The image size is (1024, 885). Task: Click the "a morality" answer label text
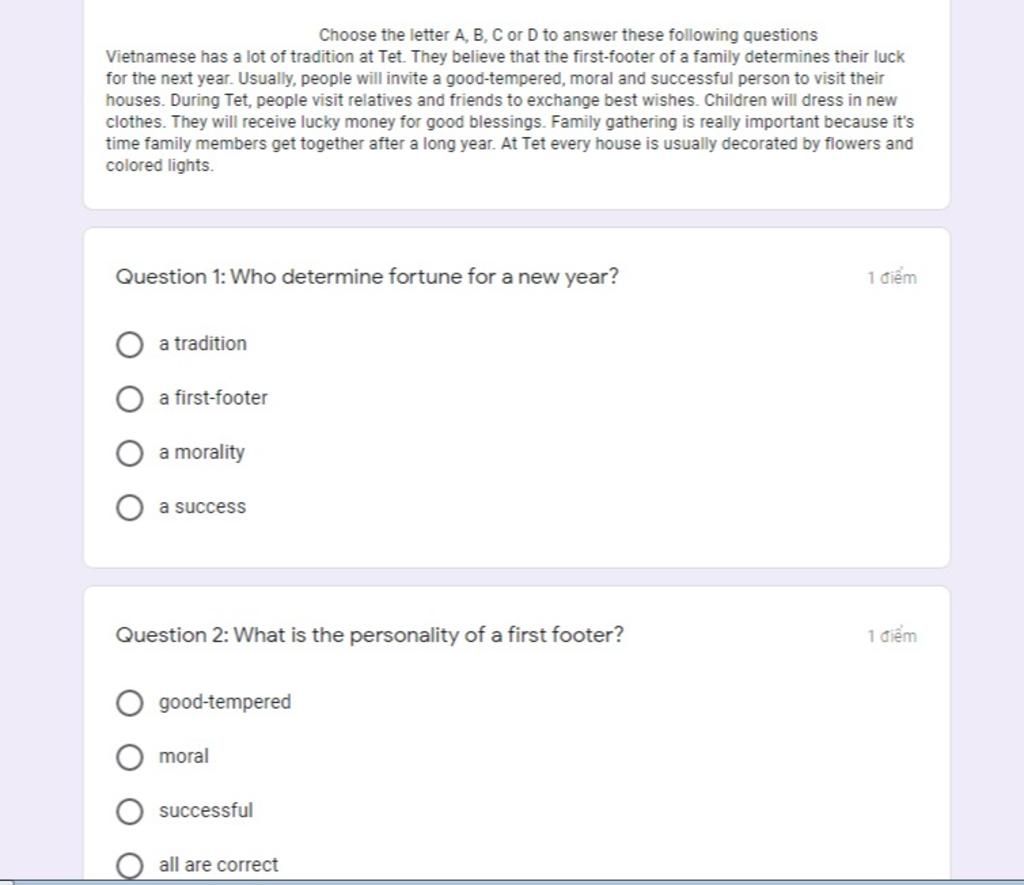(x=202, y=453)
